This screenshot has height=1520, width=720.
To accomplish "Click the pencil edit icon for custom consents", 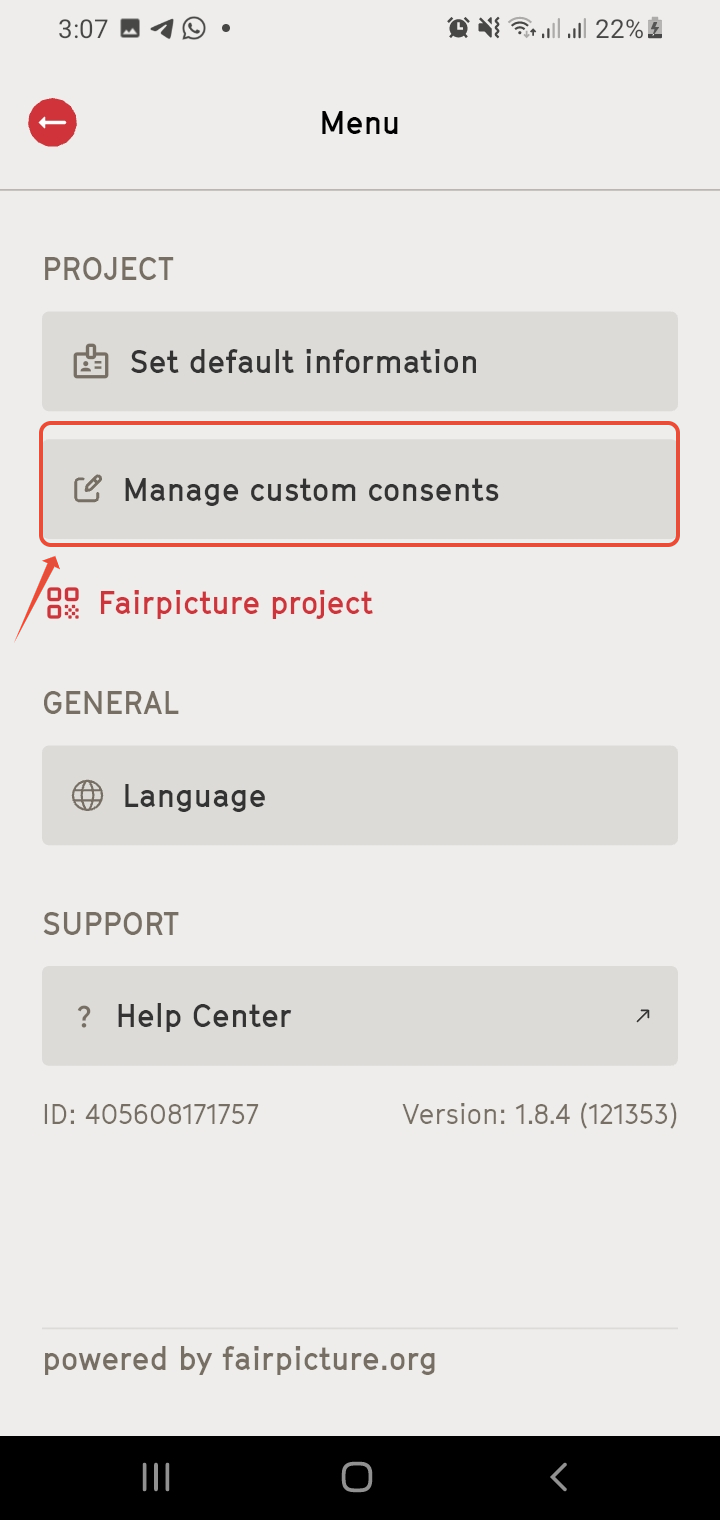I will coord(88,489).
